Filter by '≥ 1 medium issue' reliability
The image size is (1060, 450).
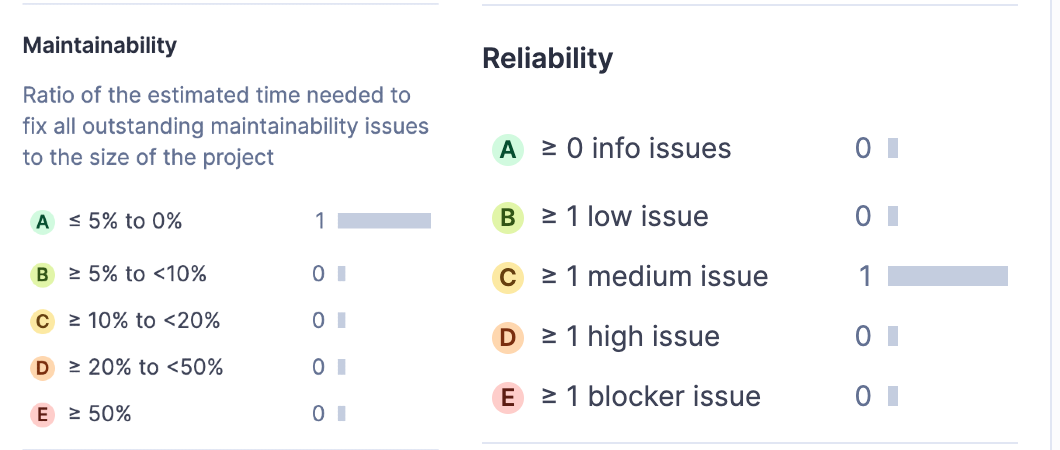point(654,277)
